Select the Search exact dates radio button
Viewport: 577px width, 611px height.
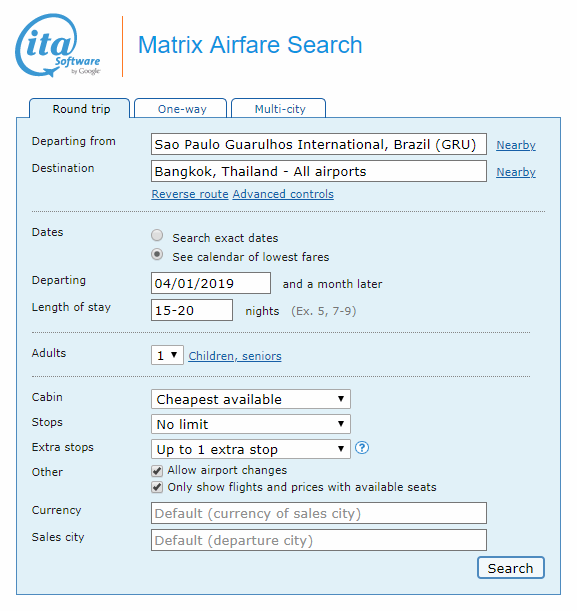[157, 235]
